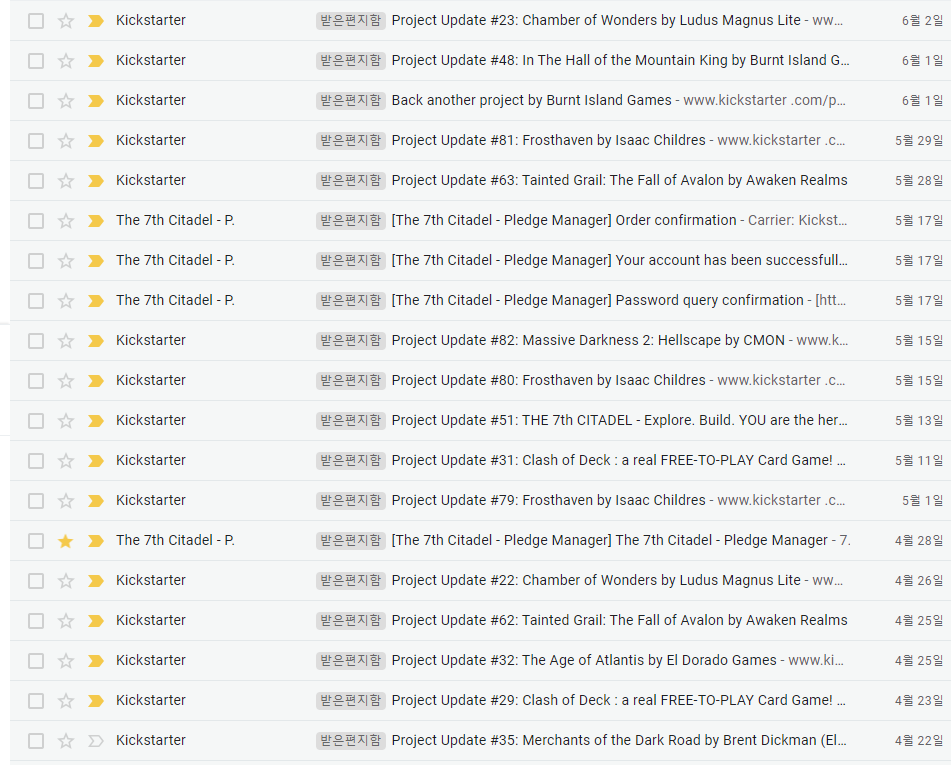Toggle importance marker on Project Update #48 Mountain King
This screenshot has height=765, width=951.
[x=96, y=61]
